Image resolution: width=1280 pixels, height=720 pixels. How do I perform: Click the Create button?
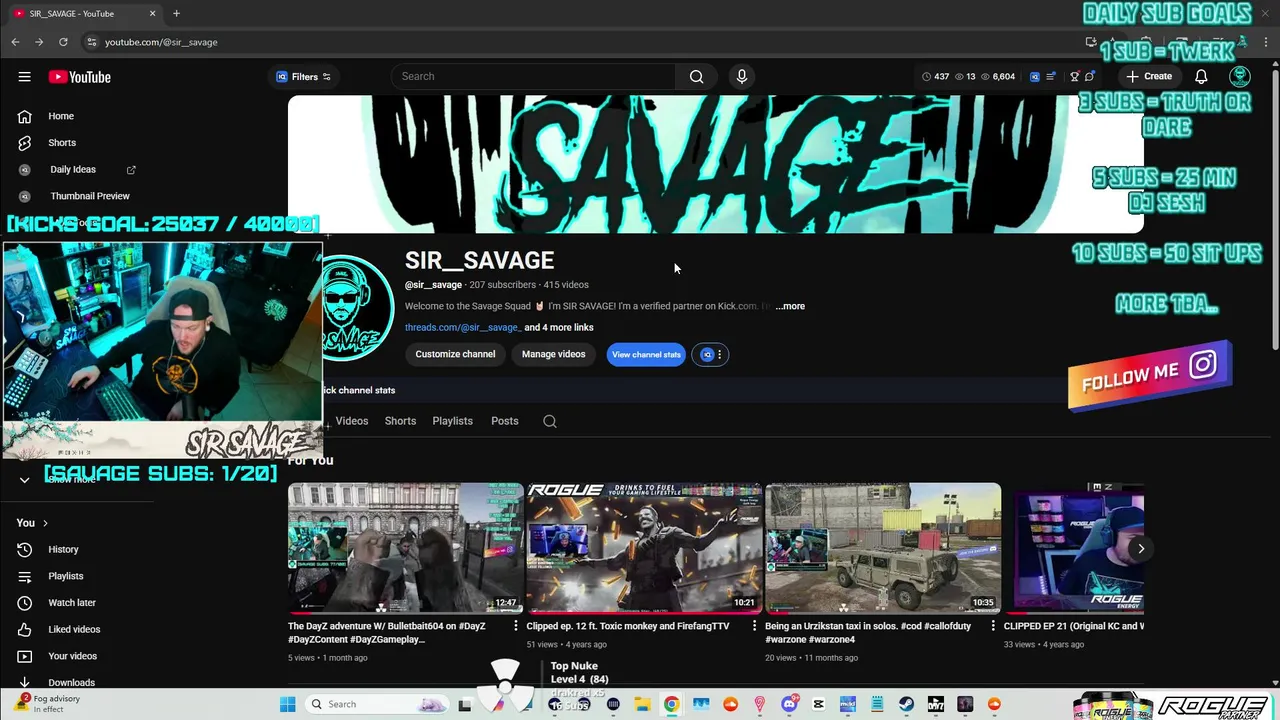pyautogui.click(x=1148, y=76)
